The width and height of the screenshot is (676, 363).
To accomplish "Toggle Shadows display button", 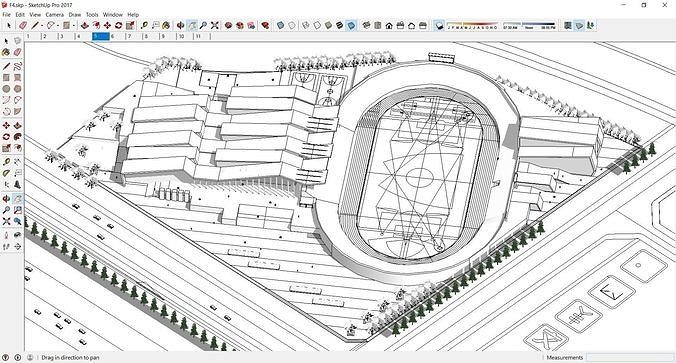I will click(439, 26).
